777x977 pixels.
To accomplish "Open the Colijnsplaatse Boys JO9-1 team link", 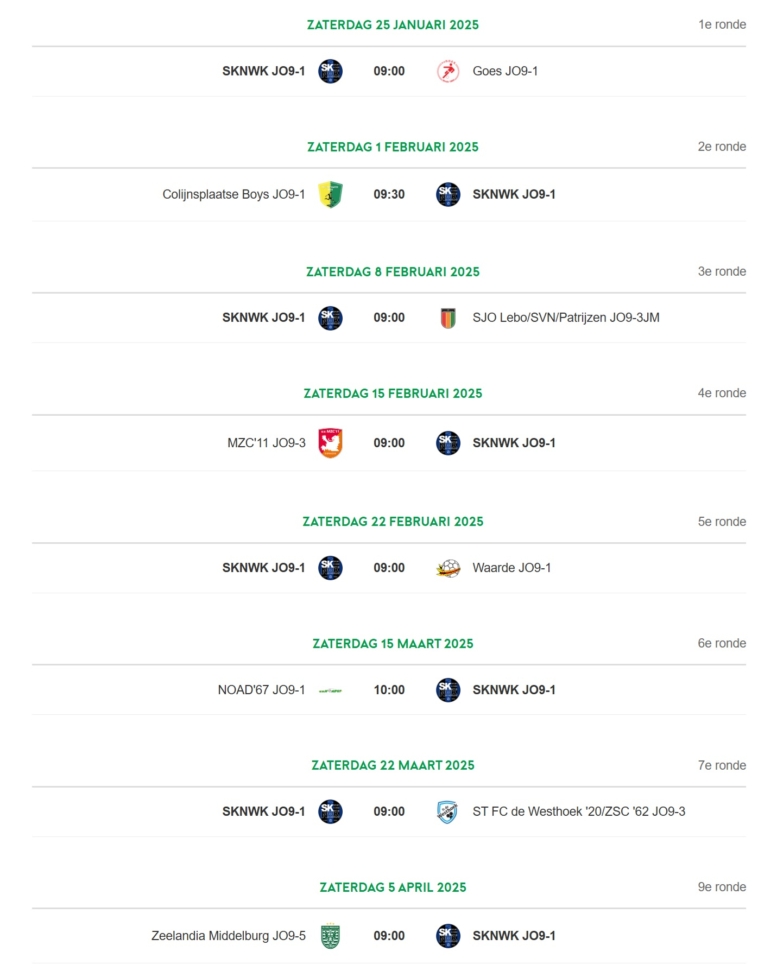I will 234,194.
